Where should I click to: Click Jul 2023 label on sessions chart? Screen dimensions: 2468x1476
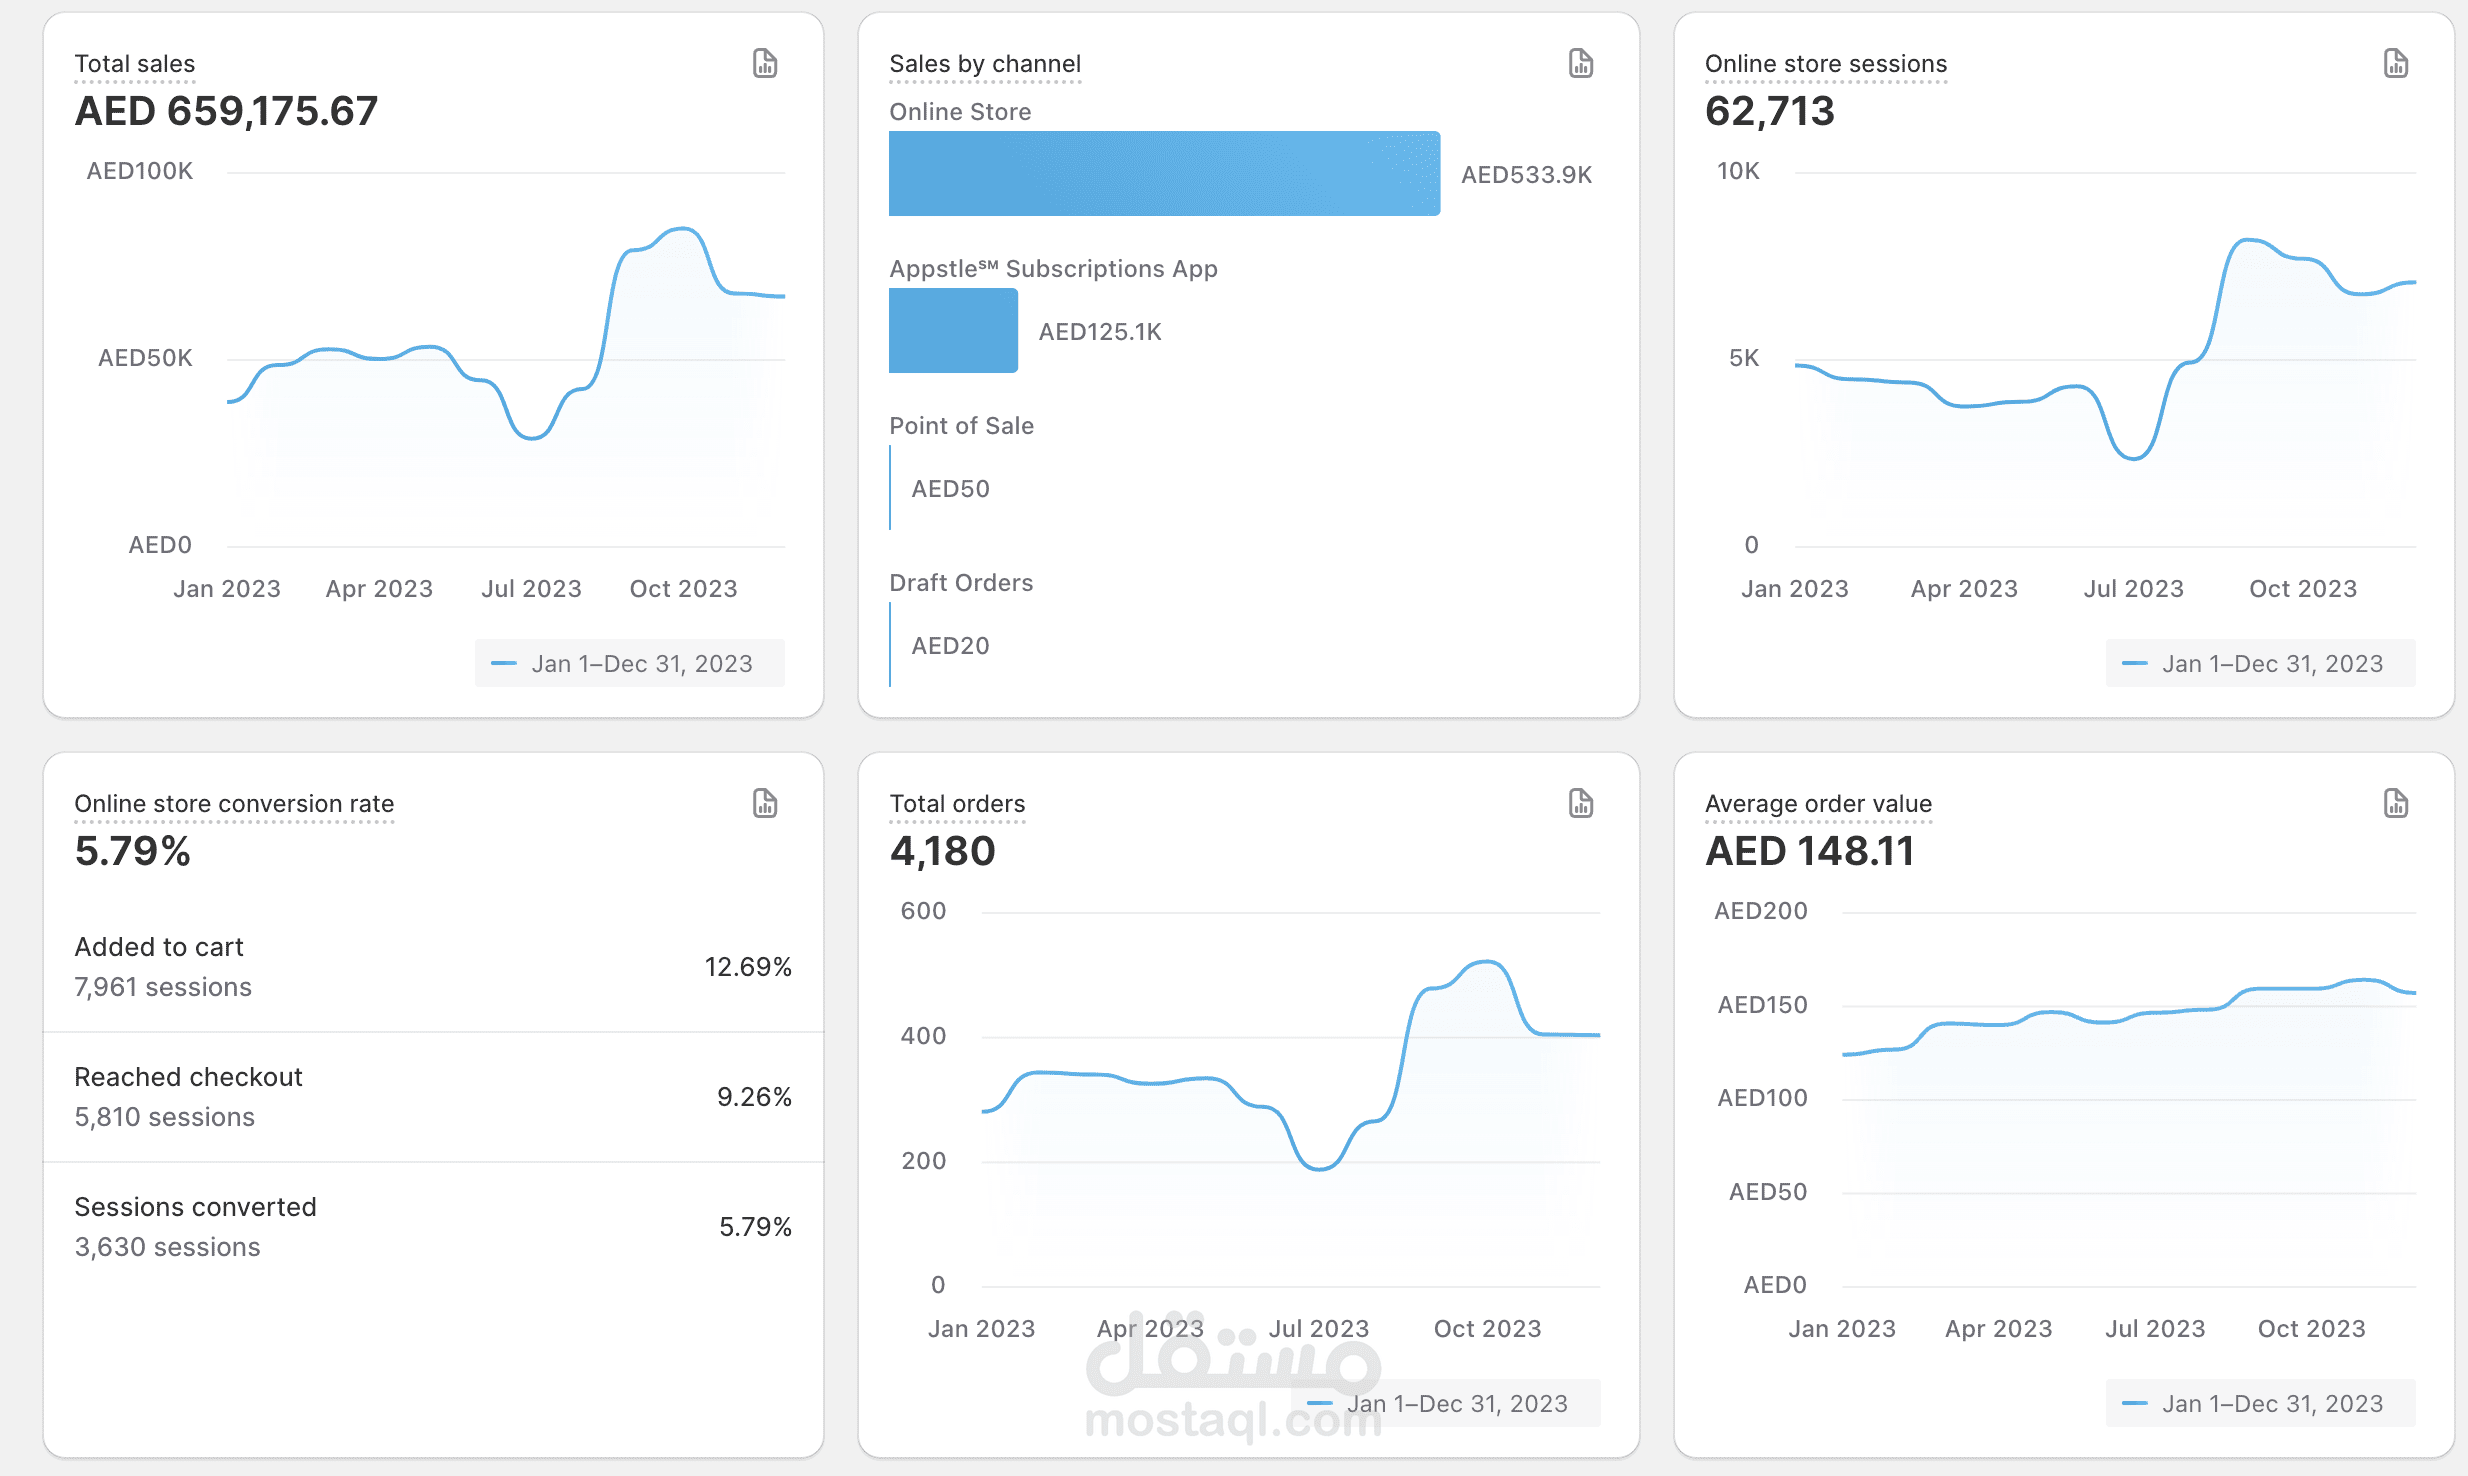[x=2133, y=589]
